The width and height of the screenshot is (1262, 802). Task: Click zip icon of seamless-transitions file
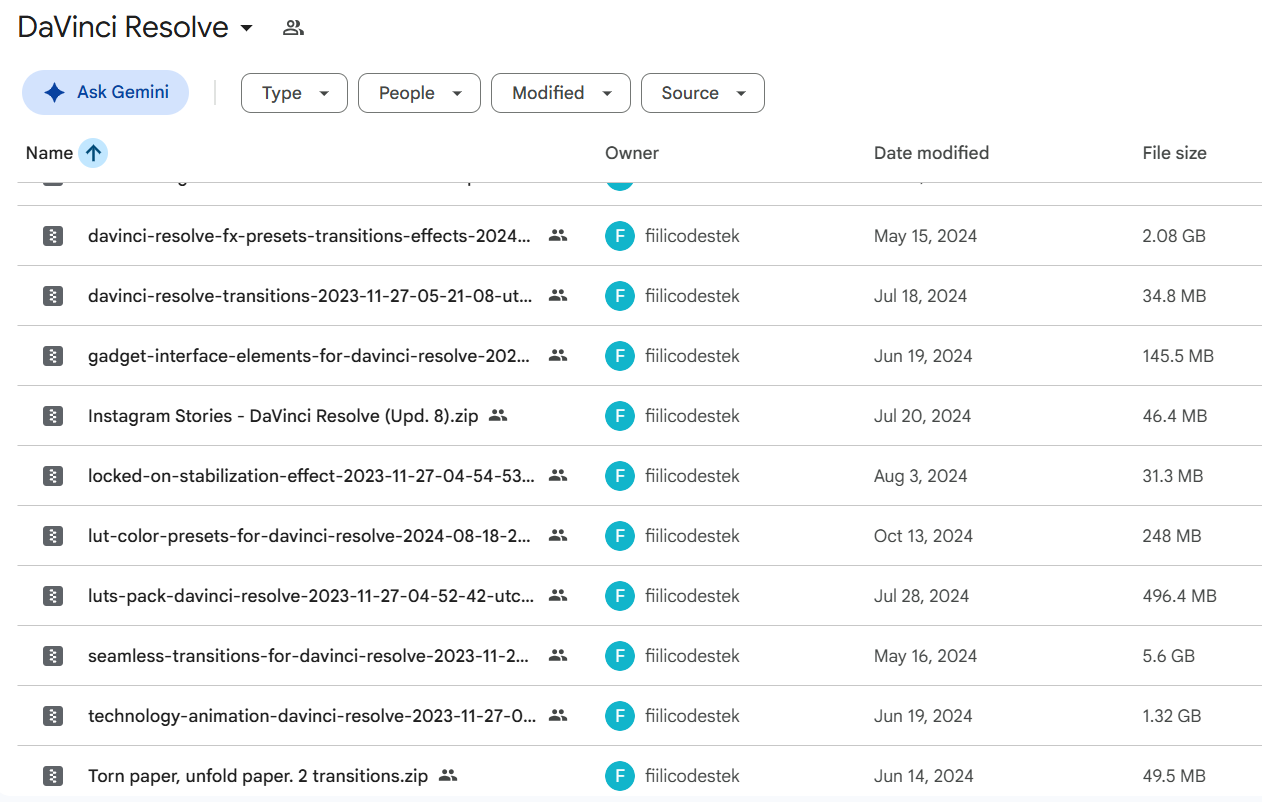(53, 656)
